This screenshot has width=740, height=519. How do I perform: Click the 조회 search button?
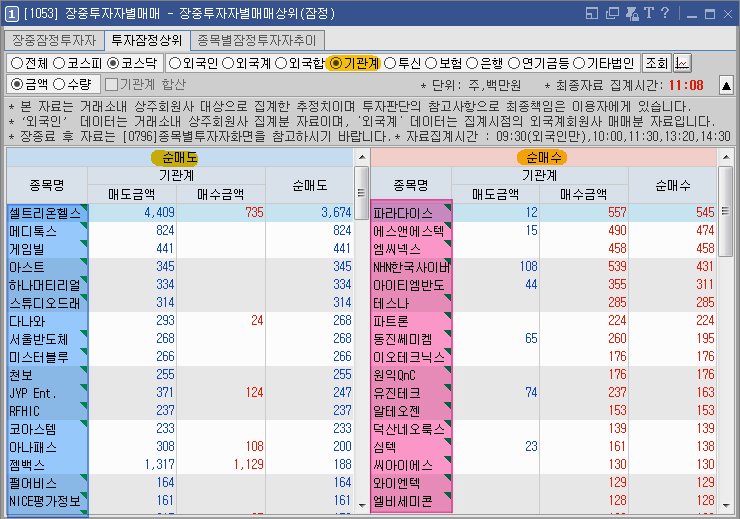coord(657,63)
